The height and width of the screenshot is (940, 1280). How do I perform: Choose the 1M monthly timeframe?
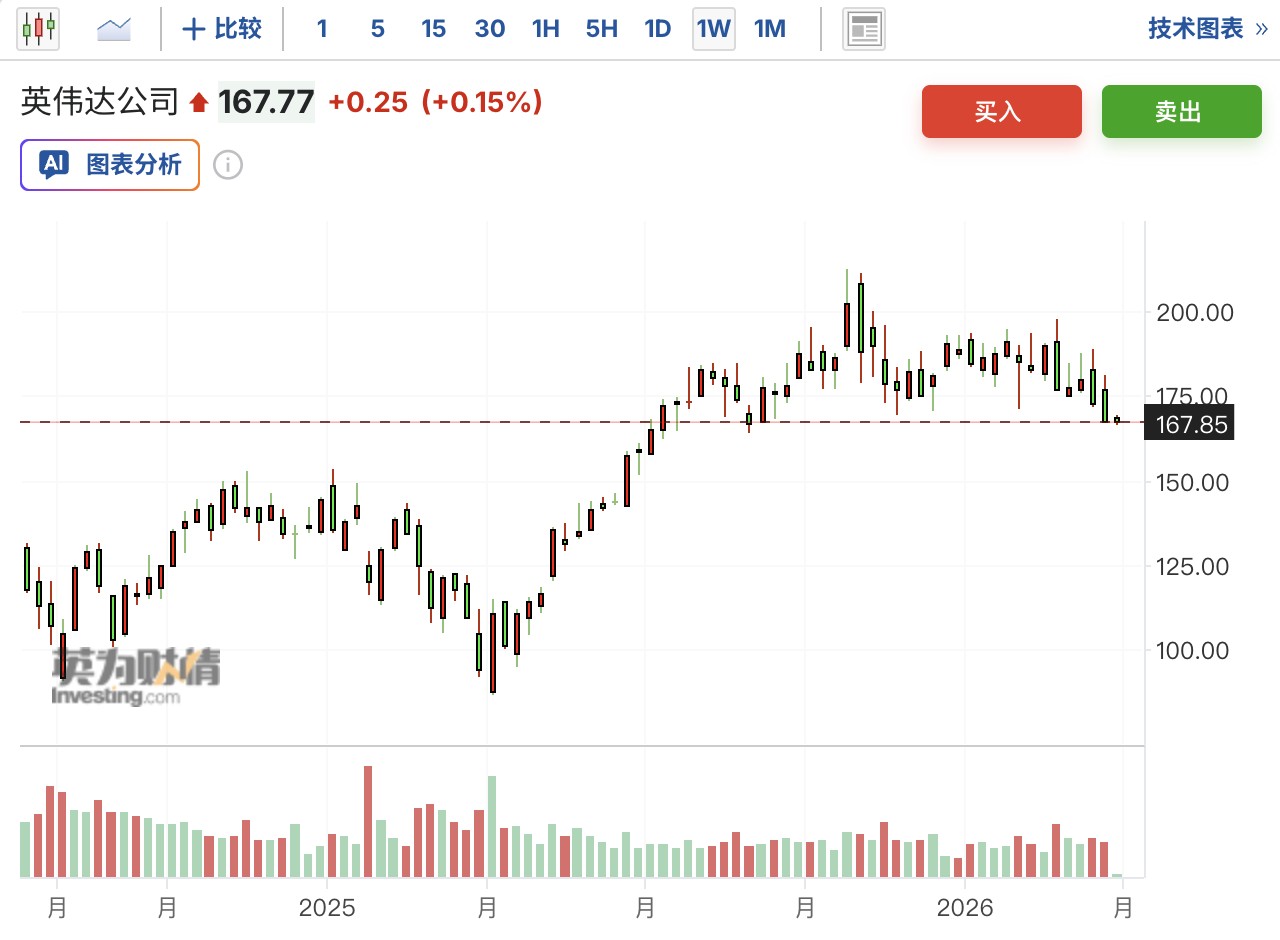pos(770,29)
